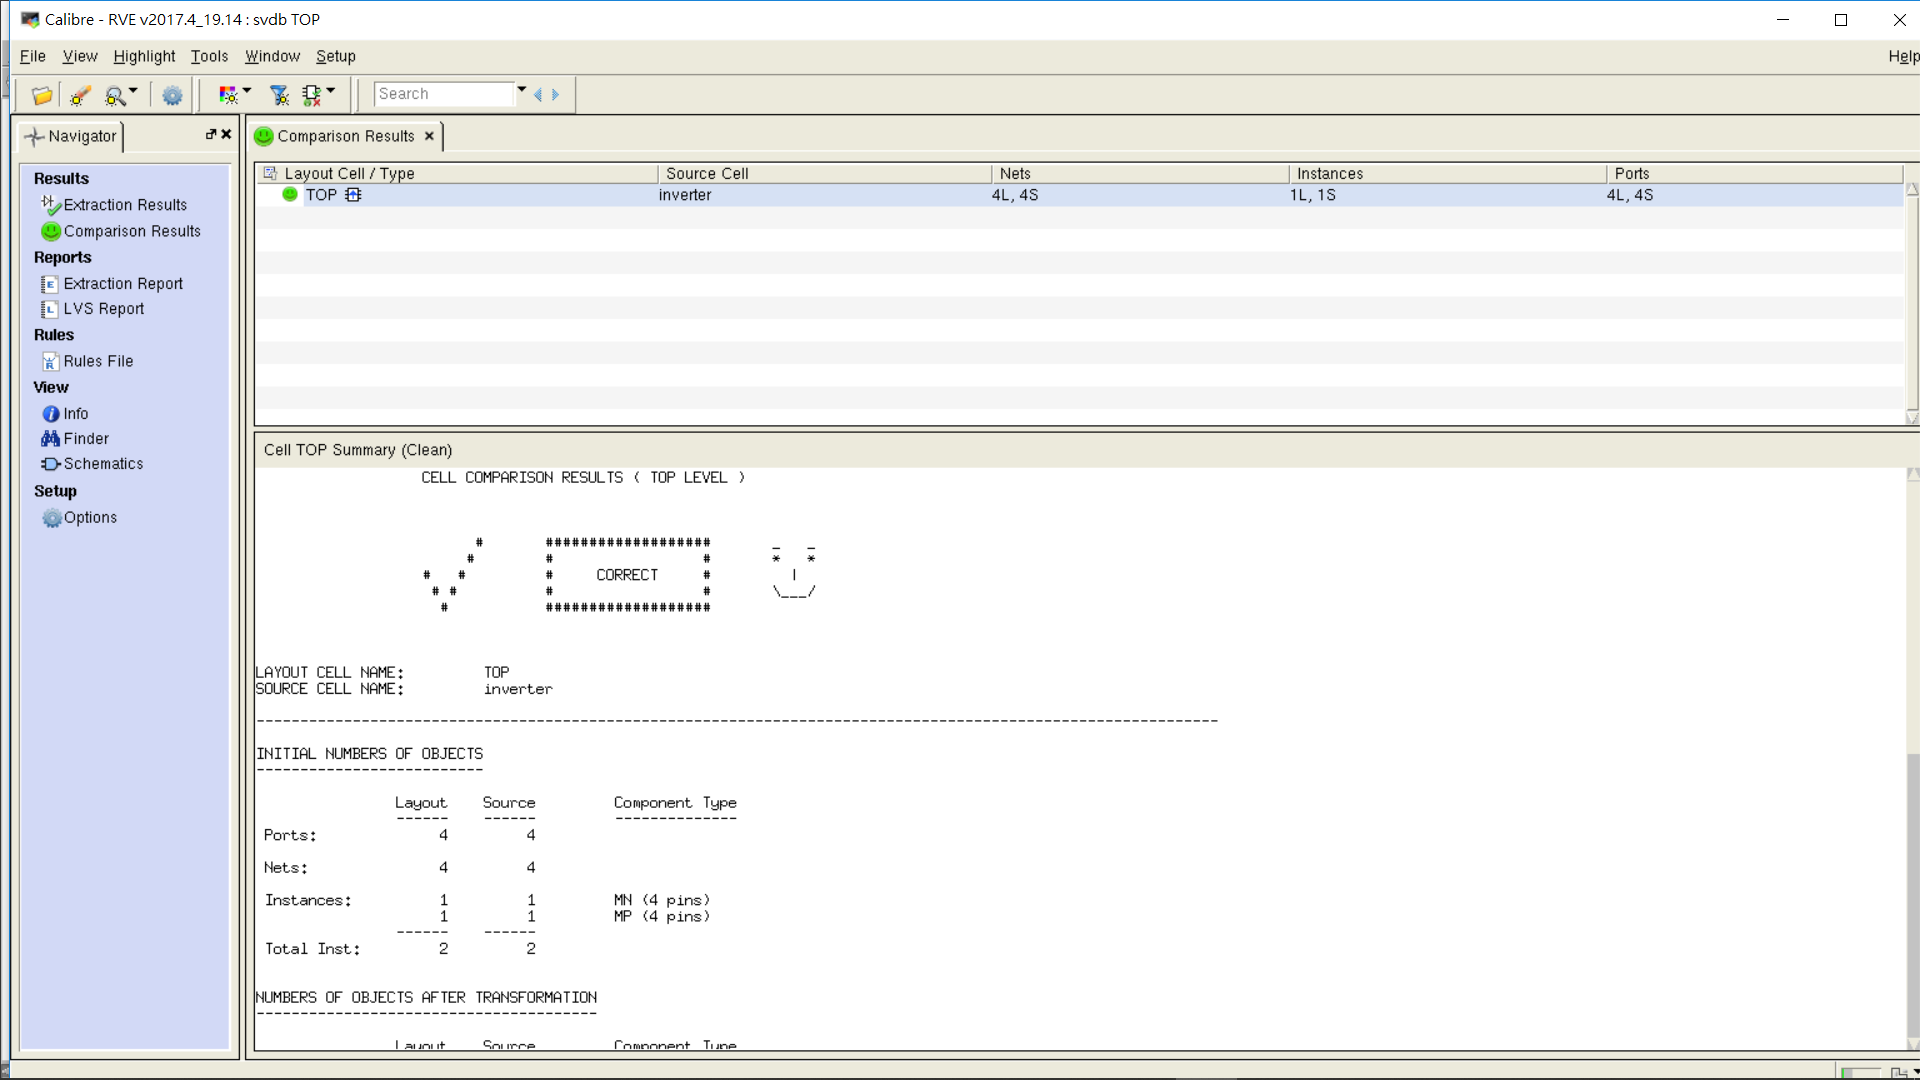This screenshot has width=1920, height=1080.
Task: Click the schematic icon next to TOP
Action: 353,195
